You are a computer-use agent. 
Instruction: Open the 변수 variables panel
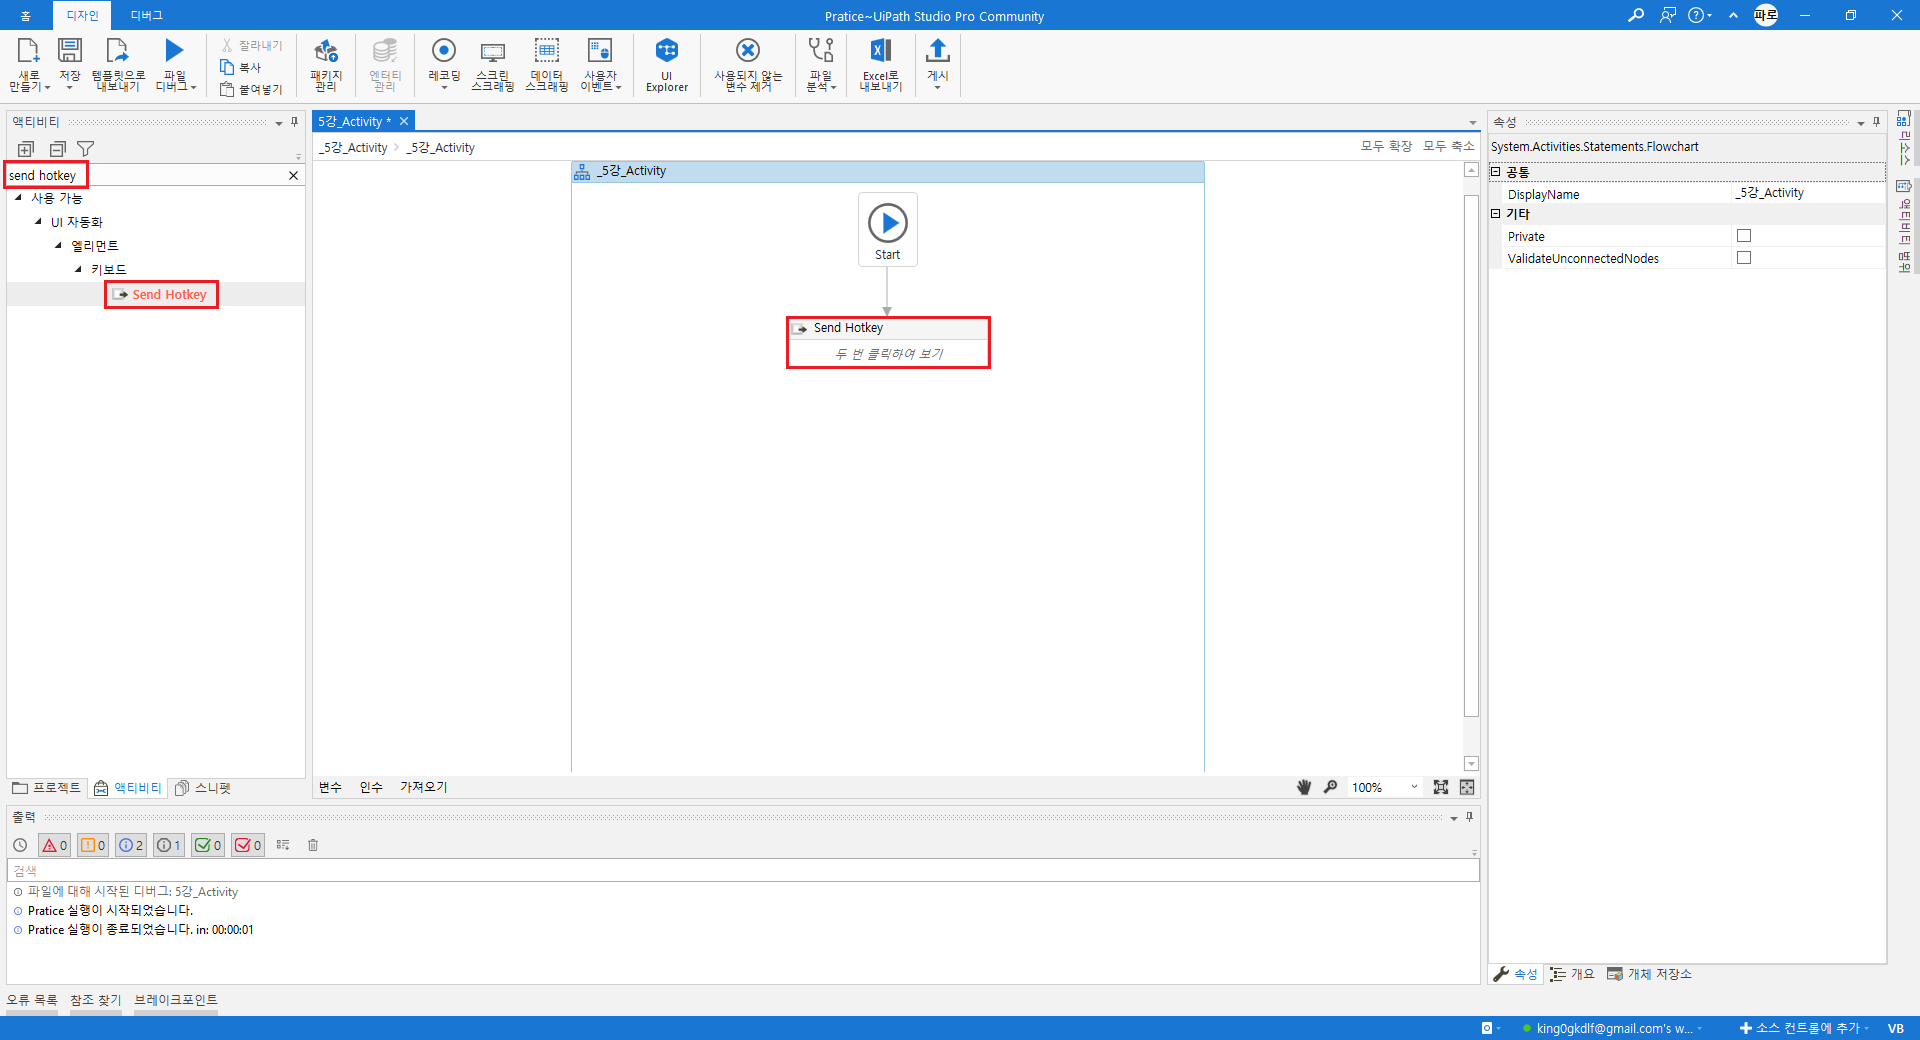(330, 787)
